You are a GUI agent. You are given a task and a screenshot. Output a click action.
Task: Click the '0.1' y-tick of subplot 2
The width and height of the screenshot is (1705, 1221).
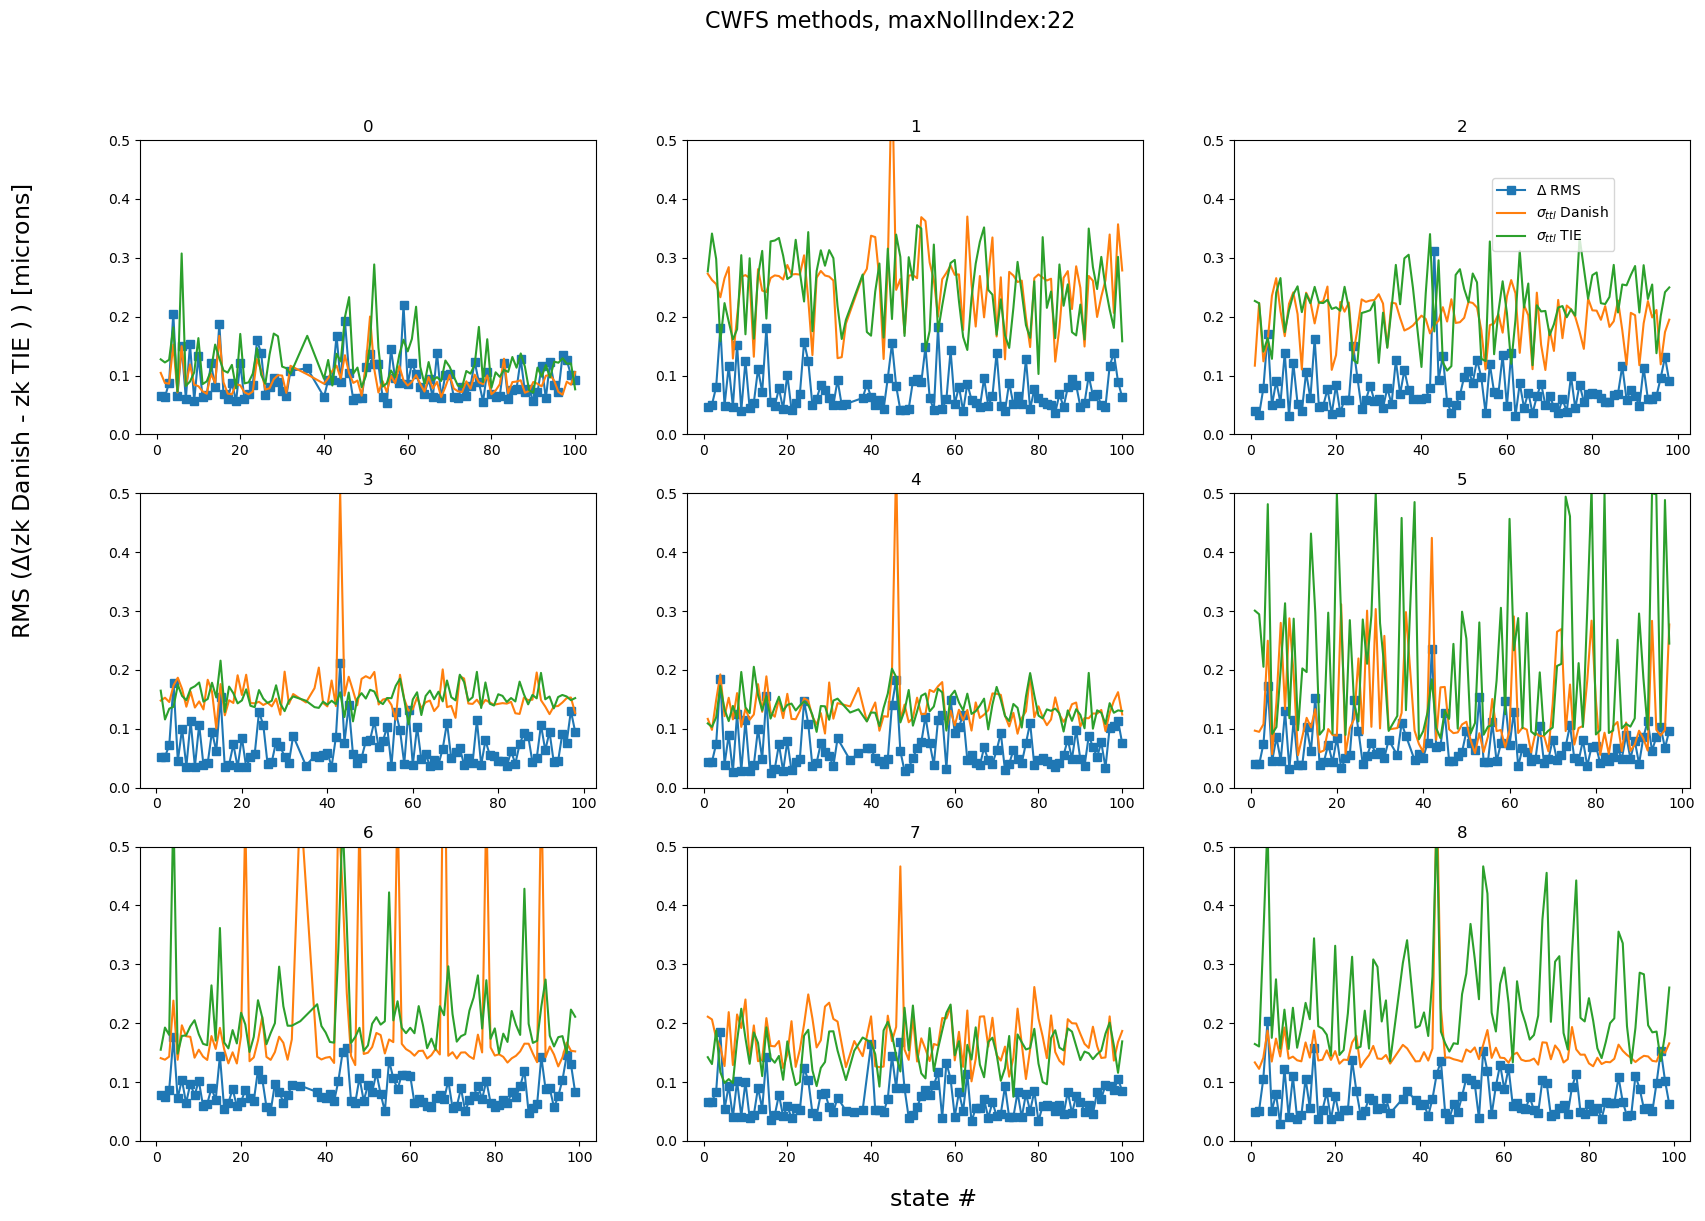click(x=1216, y=377)
